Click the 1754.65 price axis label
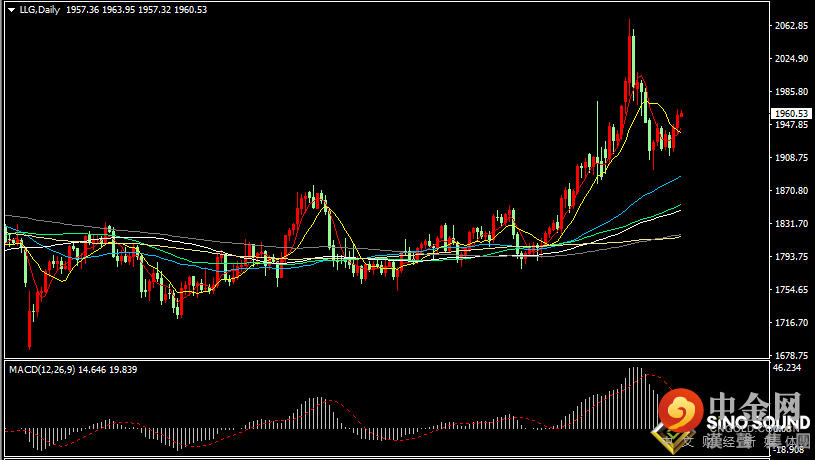This screenshot has height=460, width=815. [791, 290]
